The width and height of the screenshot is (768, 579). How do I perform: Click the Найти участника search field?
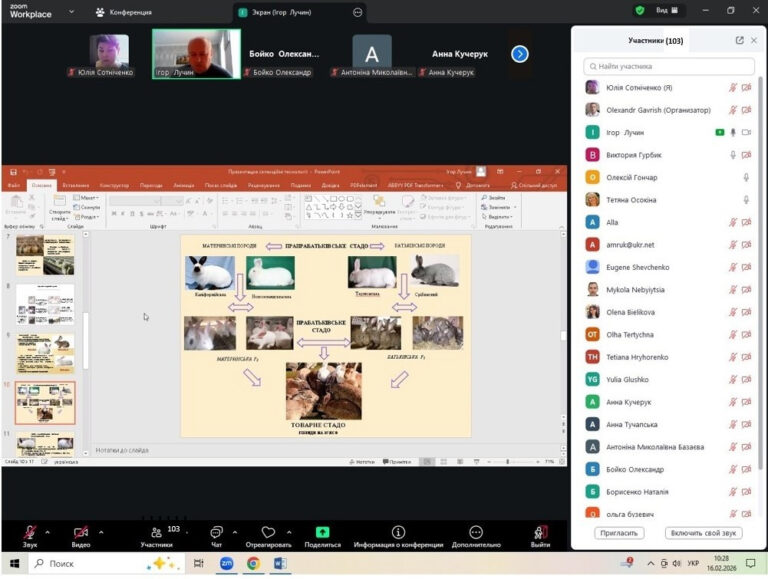668,66
